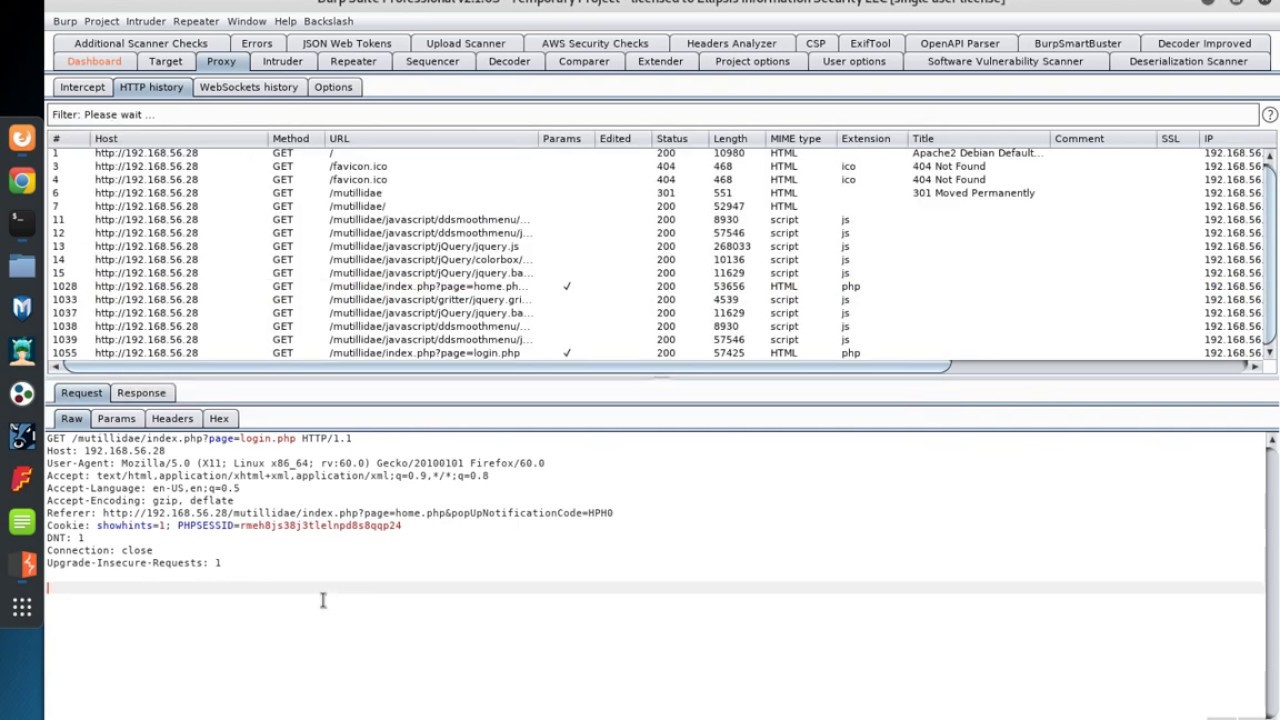Open the OpenAPI Parser tab
The width and height of the screenshot is (1280, 720).
point(960,44)
